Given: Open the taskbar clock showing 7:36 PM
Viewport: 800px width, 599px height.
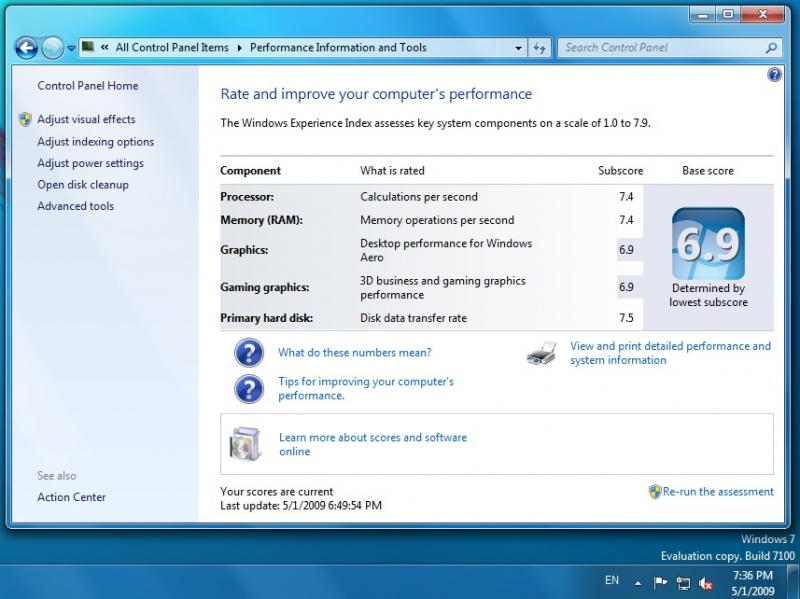Looking at the screenshot, I should tap(753, 583).
